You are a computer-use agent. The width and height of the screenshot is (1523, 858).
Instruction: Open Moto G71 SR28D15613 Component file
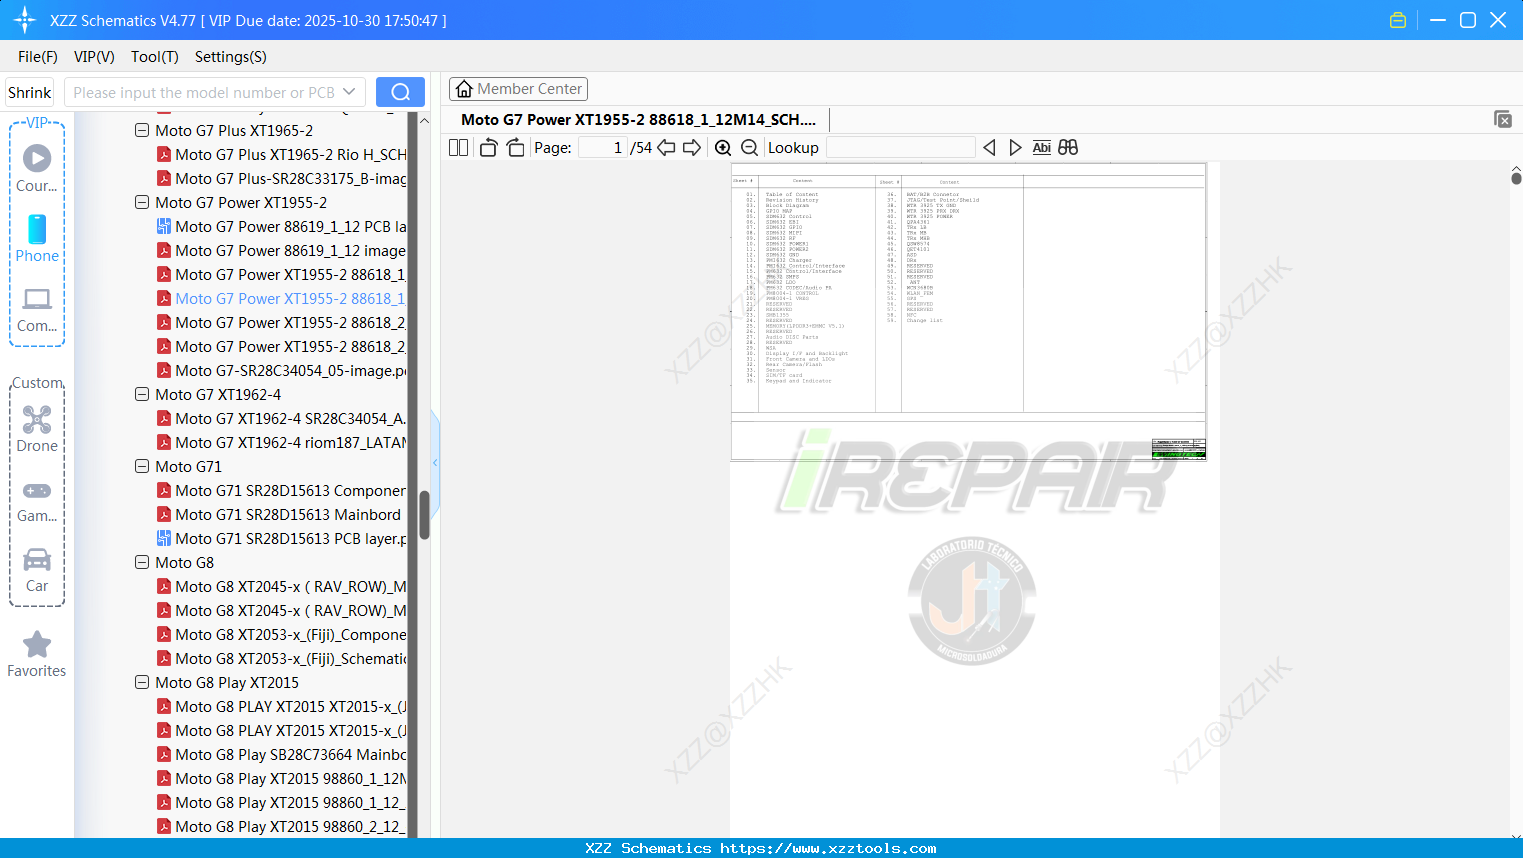coord(281,491)
